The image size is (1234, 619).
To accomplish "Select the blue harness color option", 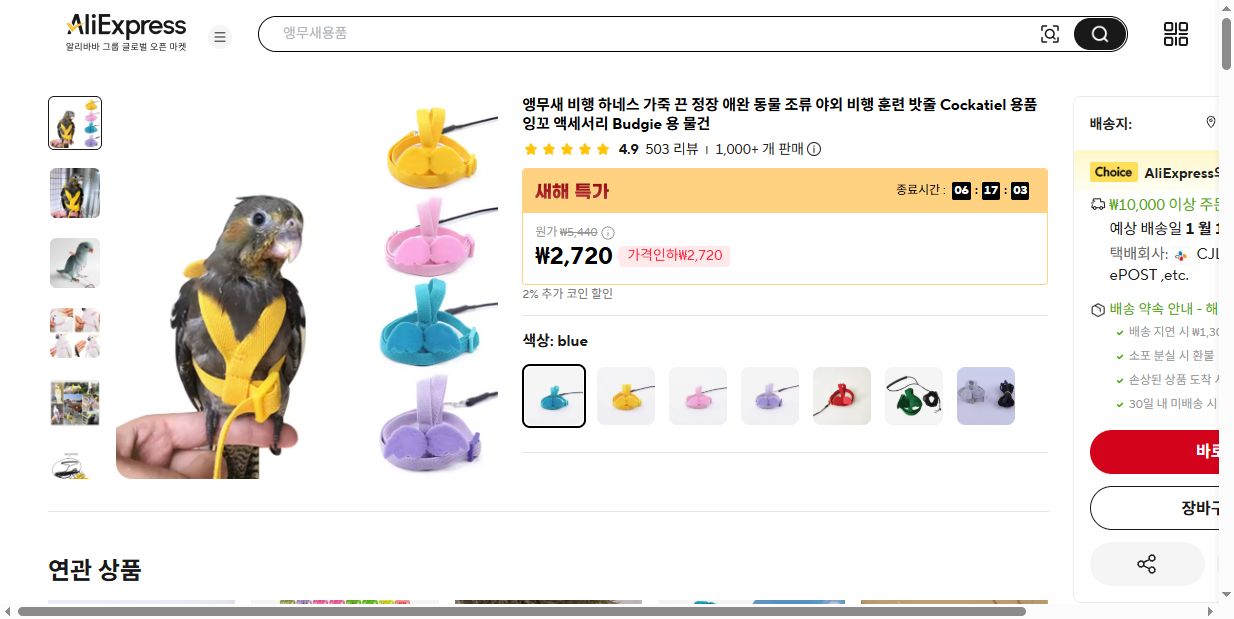I will pos(554,396).
